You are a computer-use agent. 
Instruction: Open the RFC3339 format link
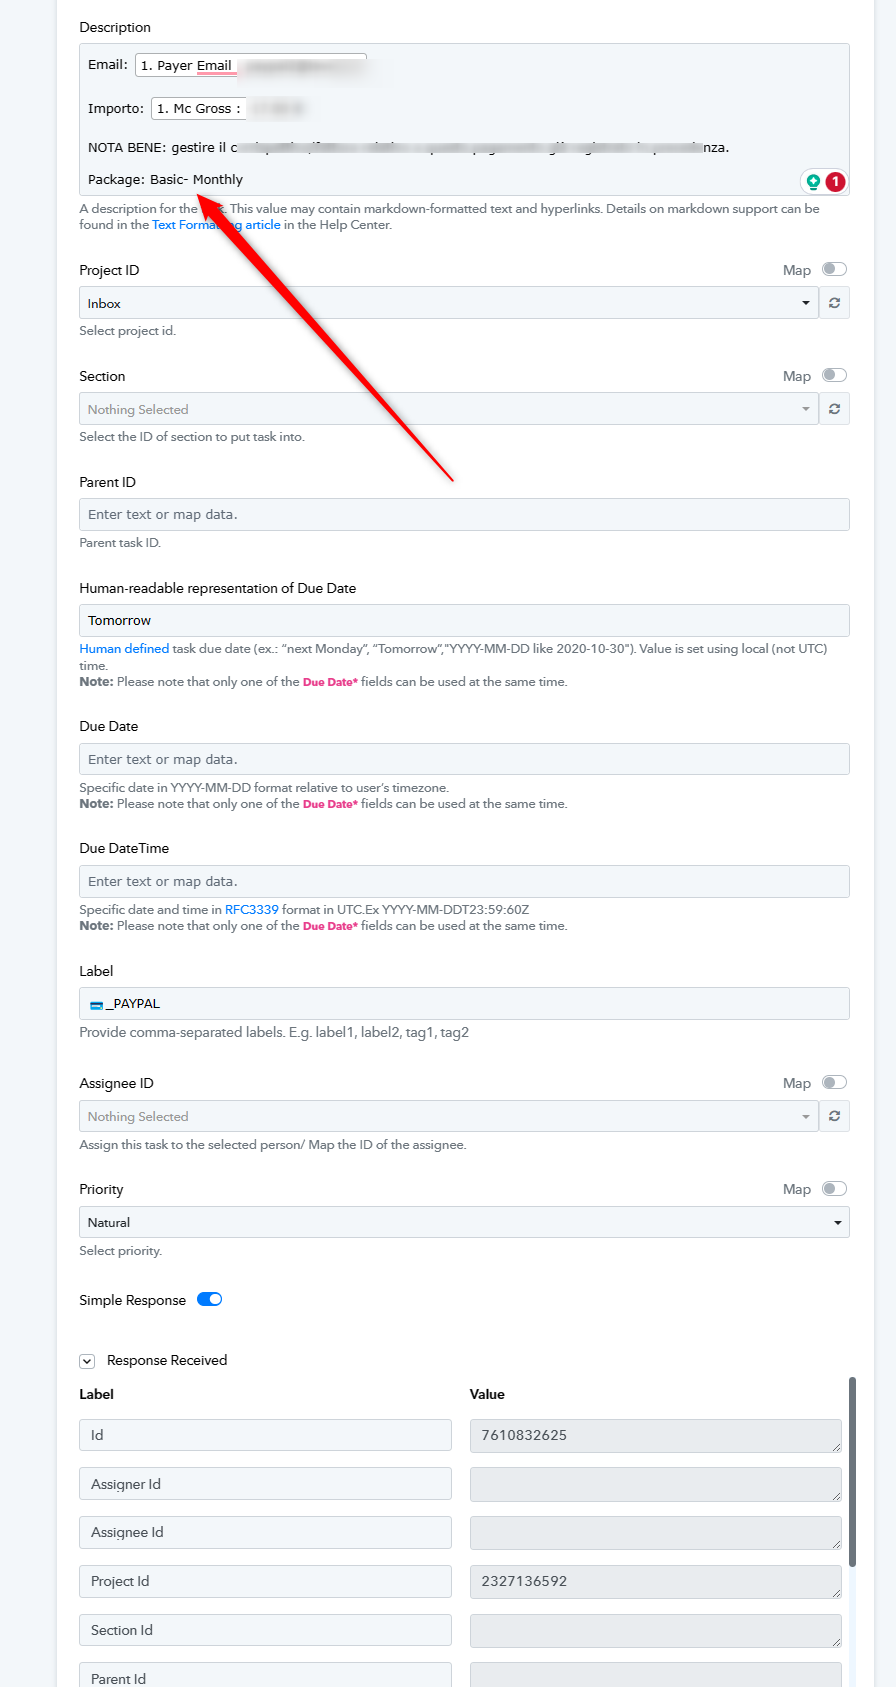[x=252, y=910]
